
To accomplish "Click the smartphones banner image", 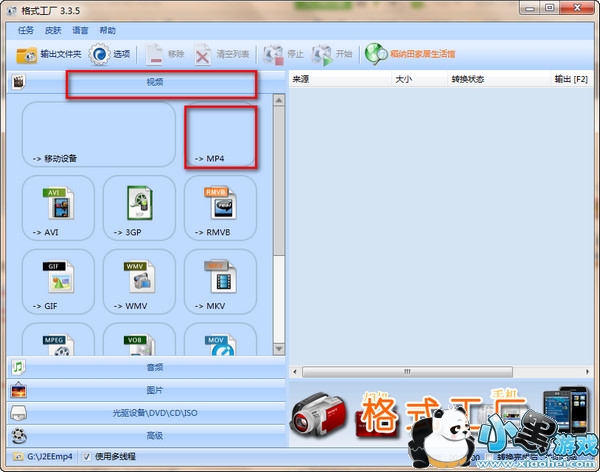I will 566,410.
